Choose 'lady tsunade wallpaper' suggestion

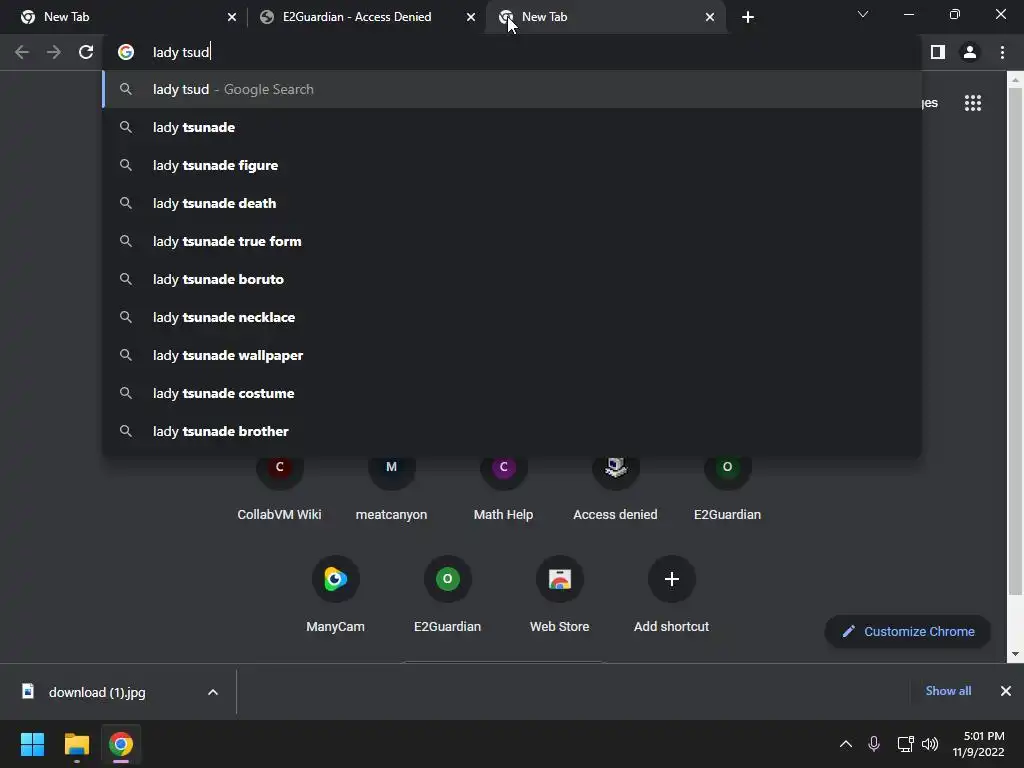pos(512,355)
